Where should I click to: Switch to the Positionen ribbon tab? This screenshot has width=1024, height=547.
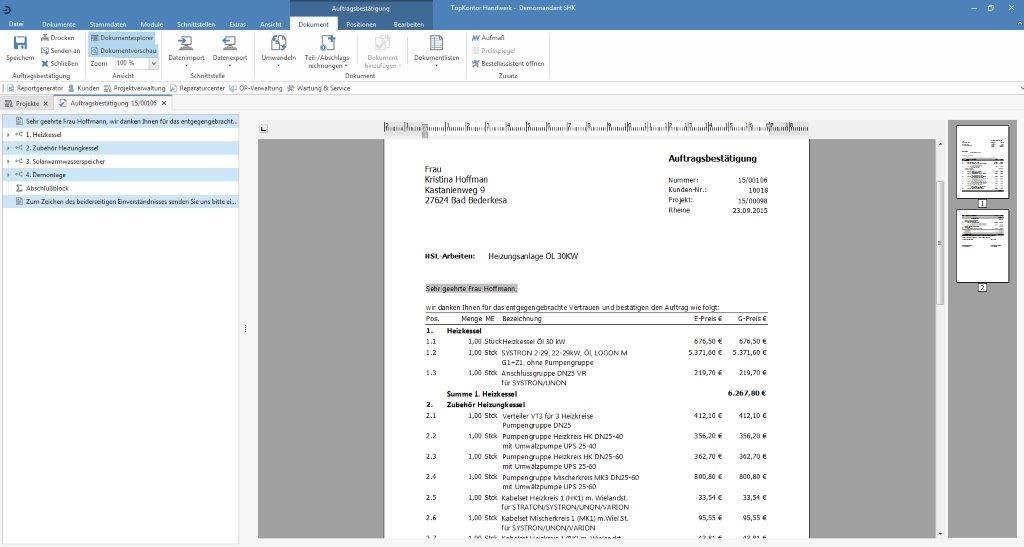[x=361, y=24]
